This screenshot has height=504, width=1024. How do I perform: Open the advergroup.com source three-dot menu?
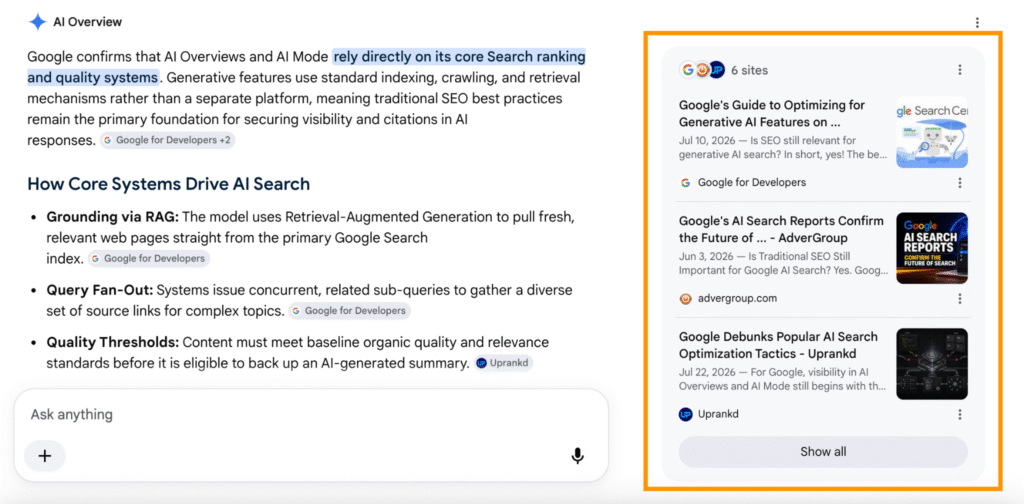959,298
